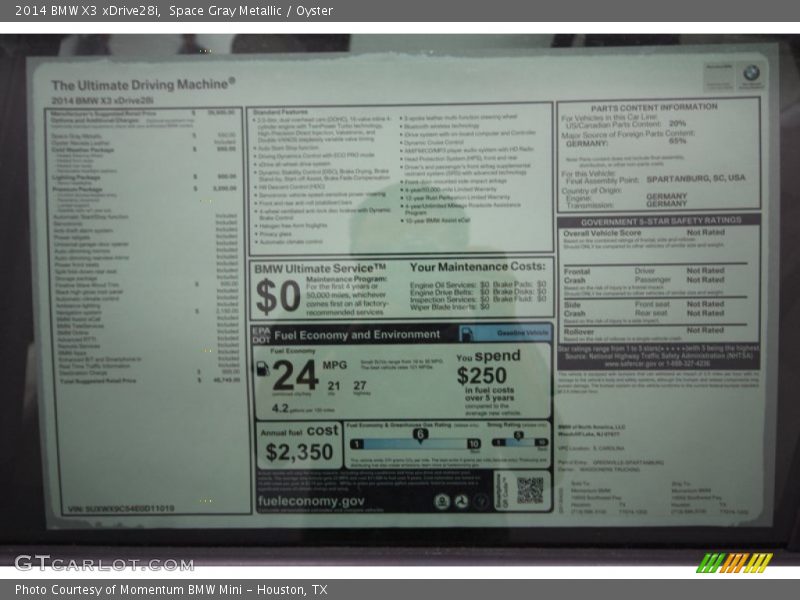
Task: Click the BMW Ultimate Service $0 amount
Action: click(277, 297)
